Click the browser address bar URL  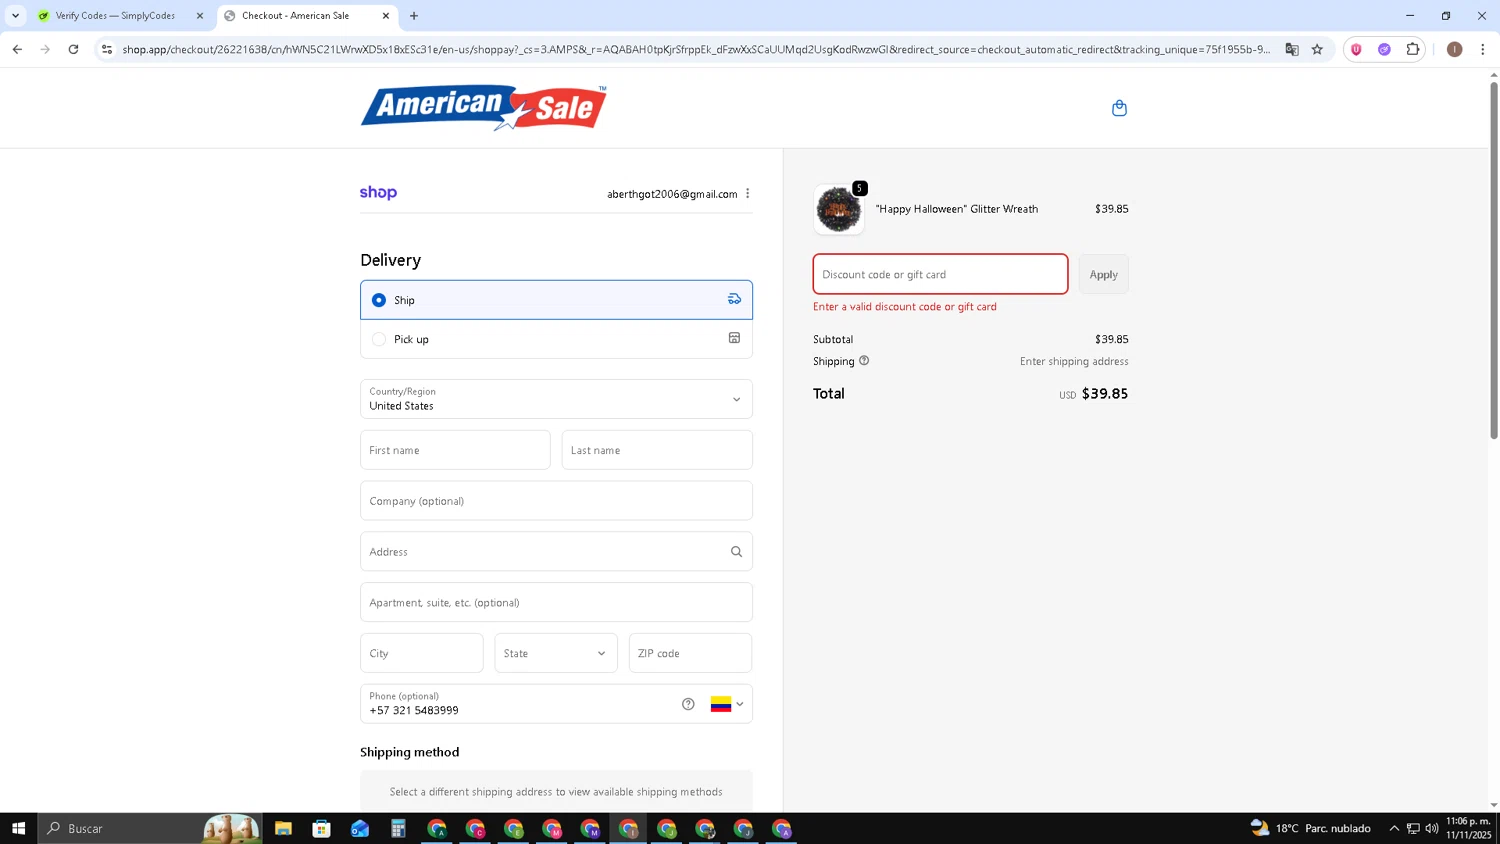pos(696,49)
